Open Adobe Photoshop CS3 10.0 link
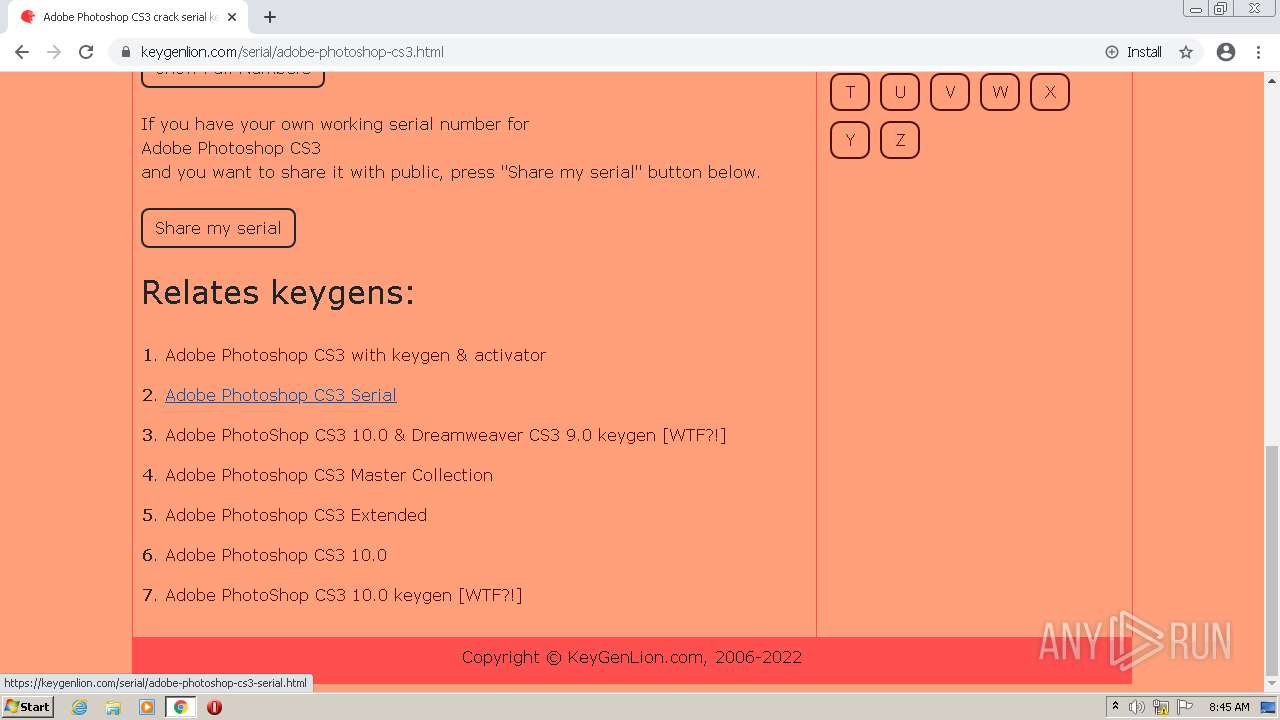 pos(276,555)
